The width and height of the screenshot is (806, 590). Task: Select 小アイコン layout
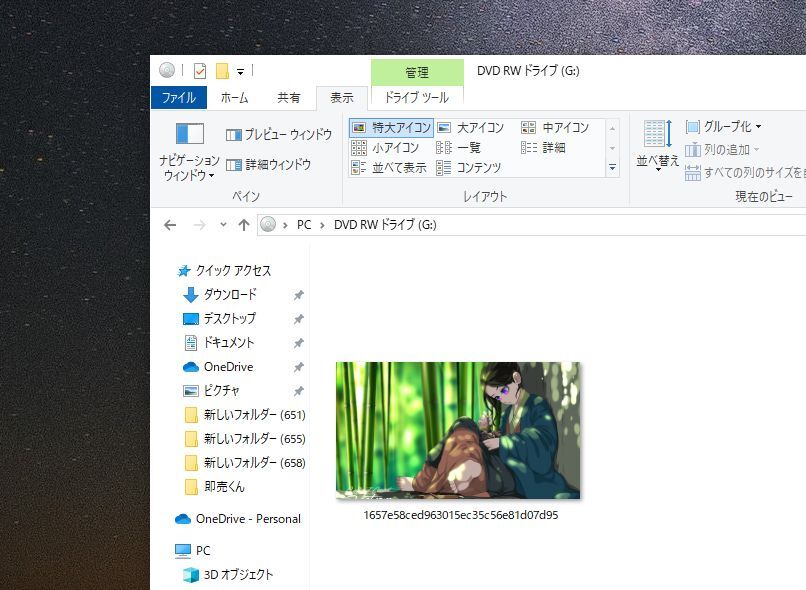pos(385,148)
